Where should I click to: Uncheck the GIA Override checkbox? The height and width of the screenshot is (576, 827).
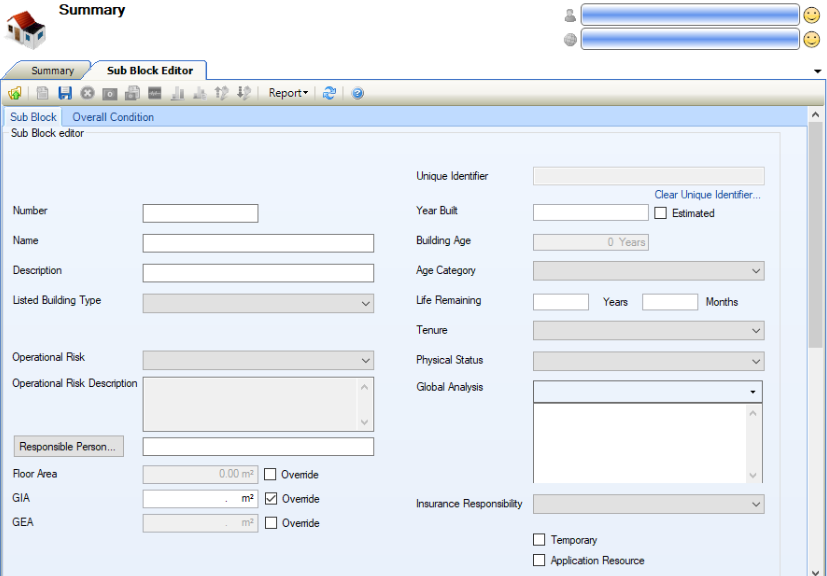(x=271, y=499)
